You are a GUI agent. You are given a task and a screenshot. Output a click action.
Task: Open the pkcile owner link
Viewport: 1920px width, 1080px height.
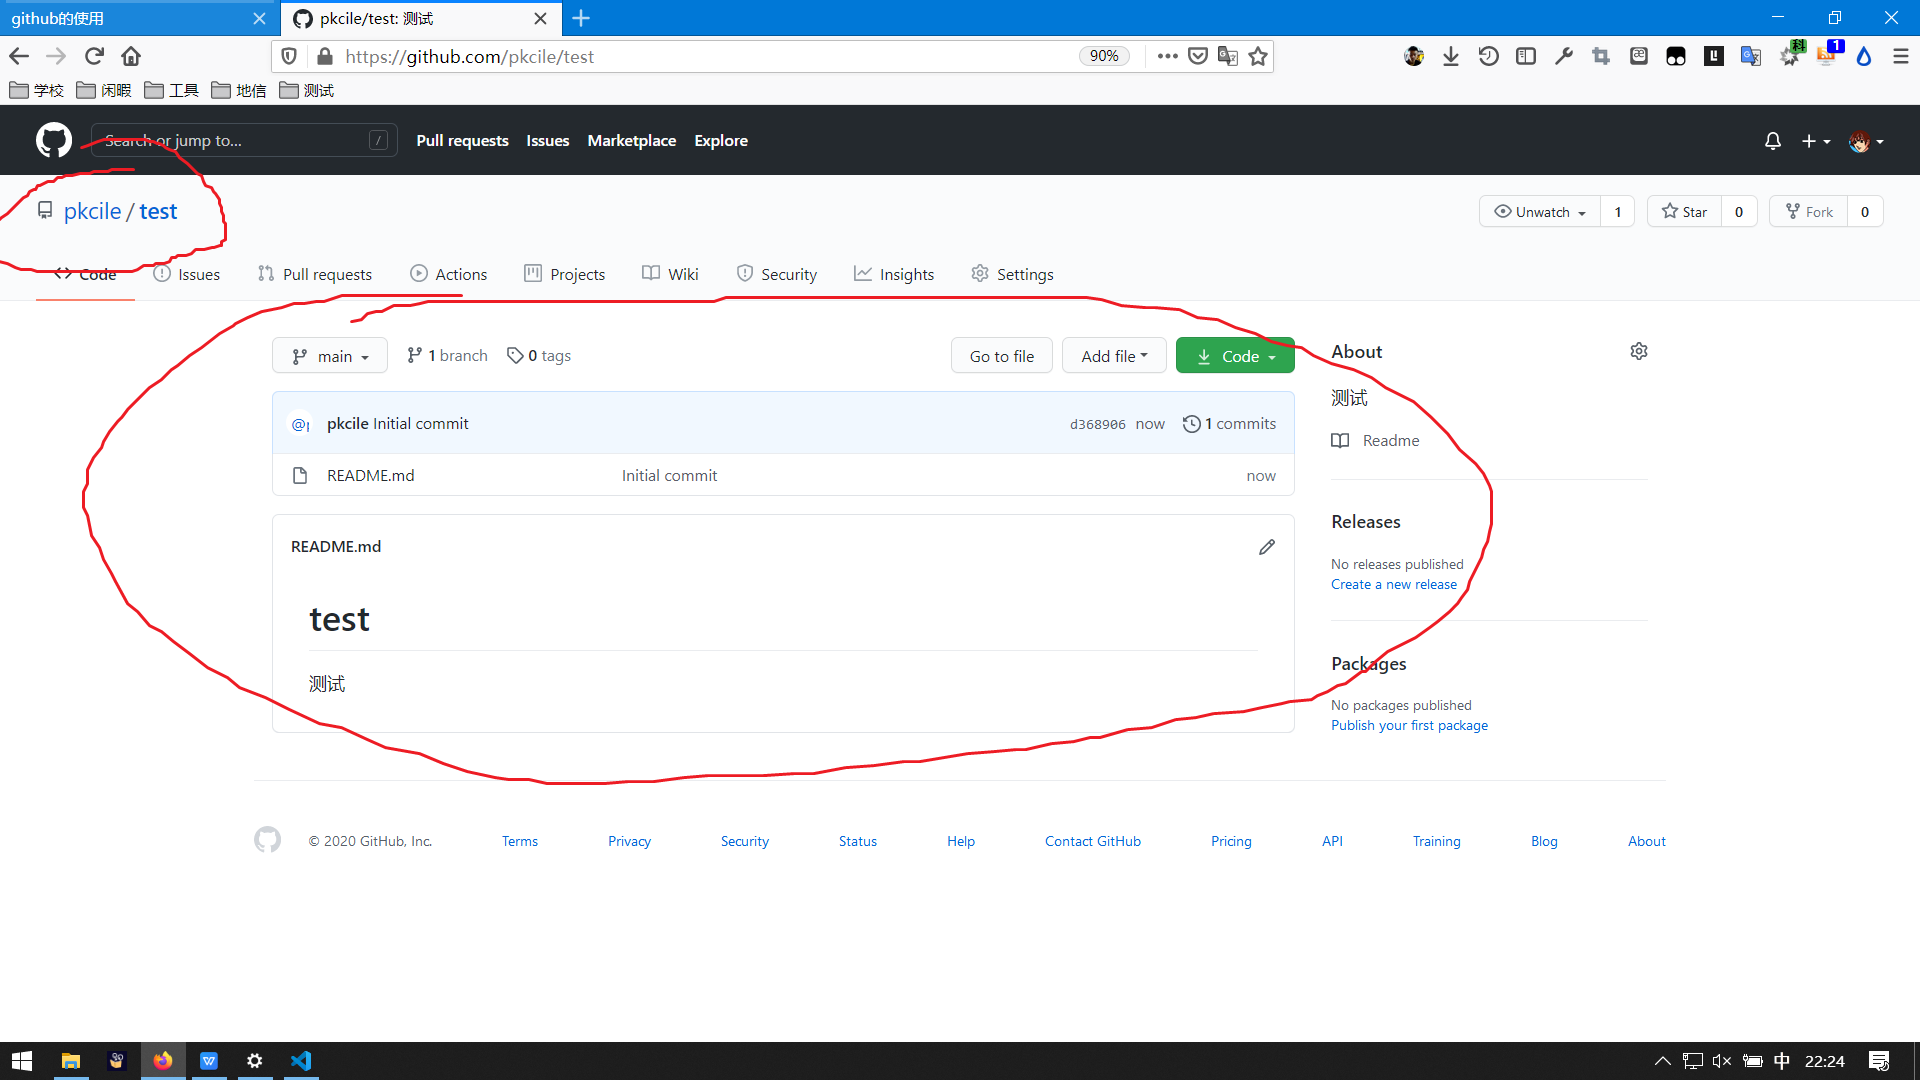[92, 211]
